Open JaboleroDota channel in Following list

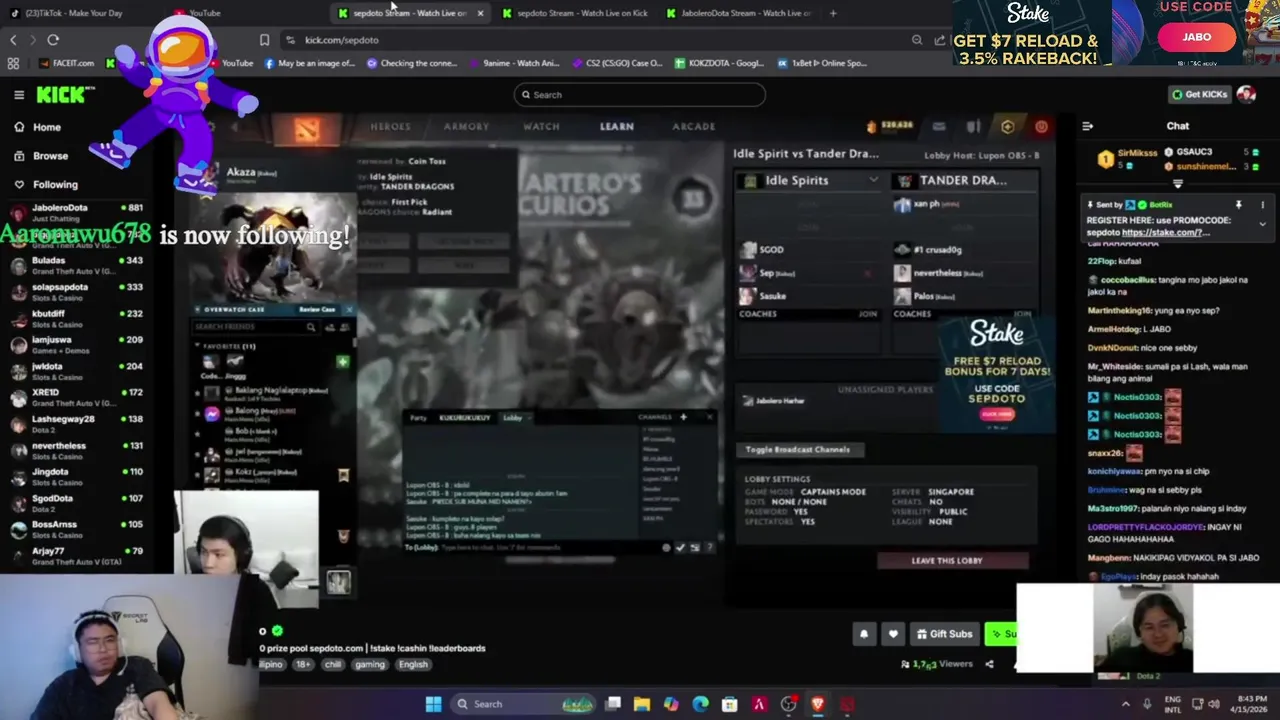pyautogui.click(x=75, y=212)
